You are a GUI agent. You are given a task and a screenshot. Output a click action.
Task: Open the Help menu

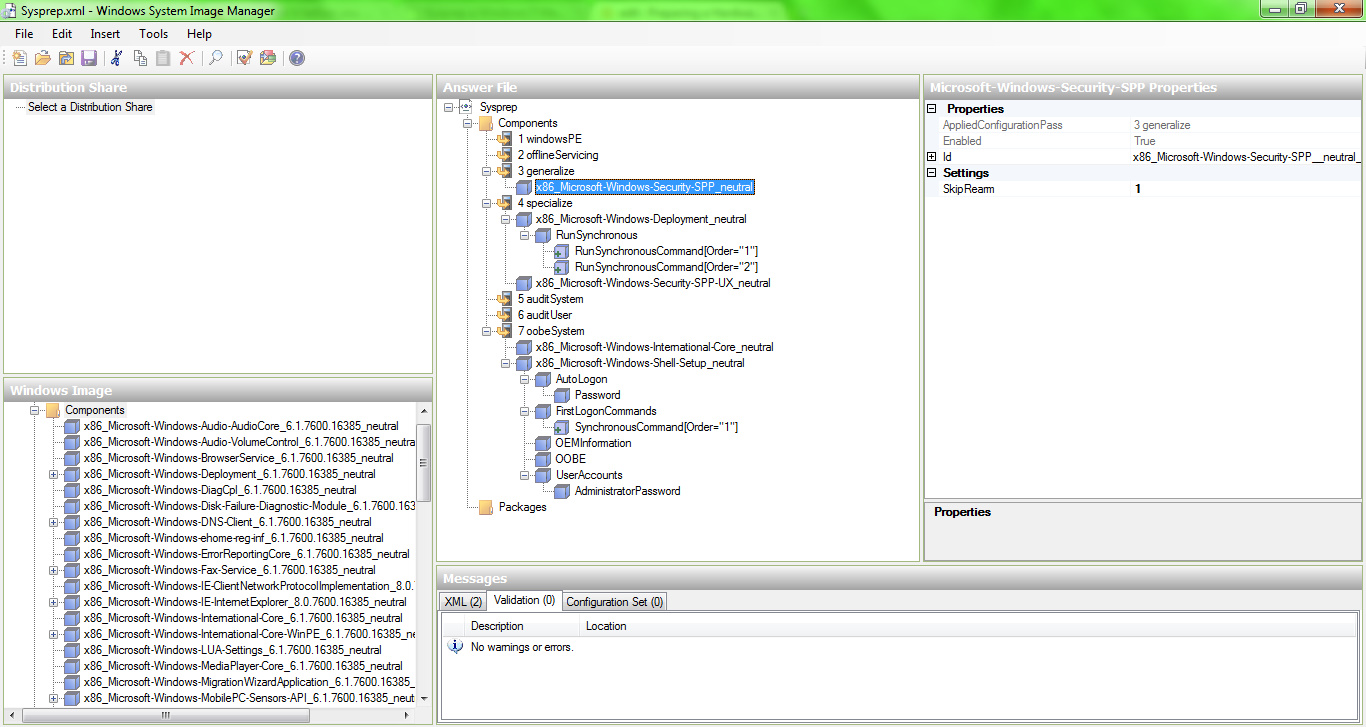click(199, 34)
